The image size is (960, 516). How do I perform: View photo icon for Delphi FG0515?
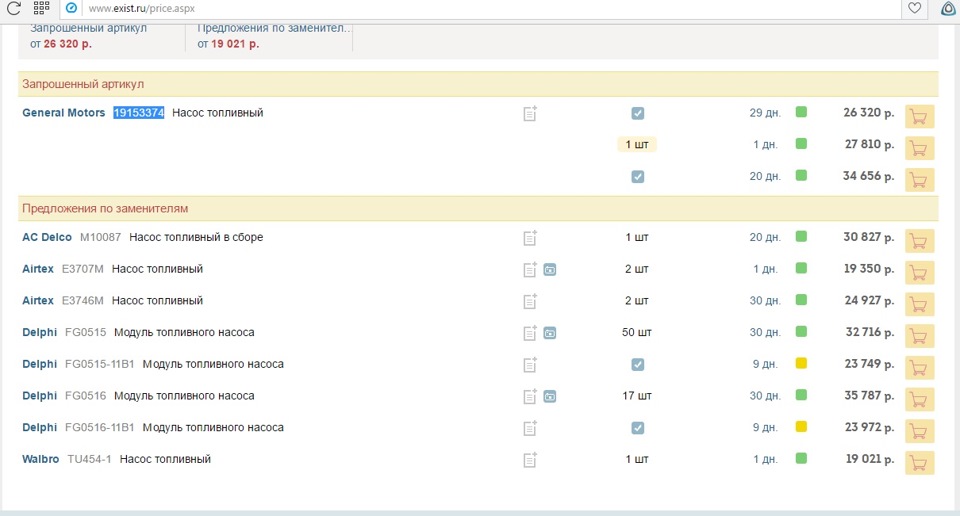tap(550, 333)
